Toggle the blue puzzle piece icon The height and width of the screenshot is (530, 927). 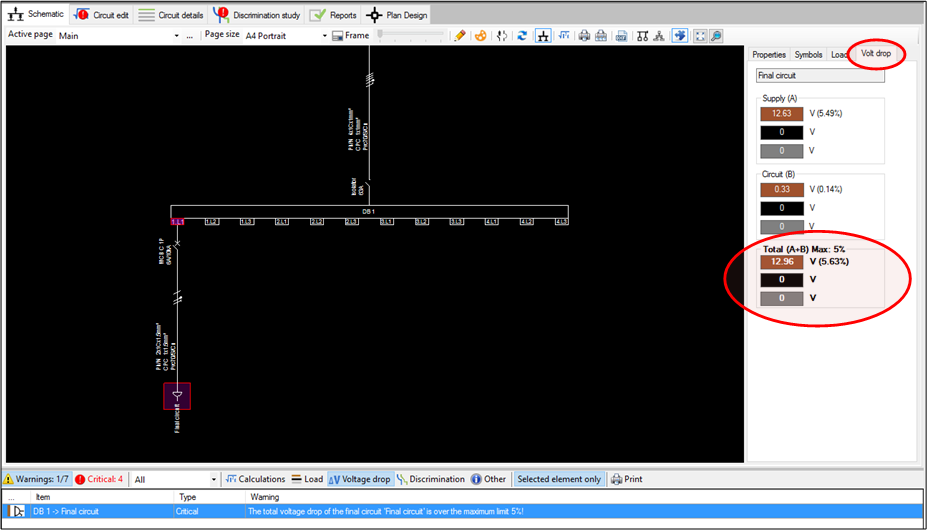click(680, 35)
